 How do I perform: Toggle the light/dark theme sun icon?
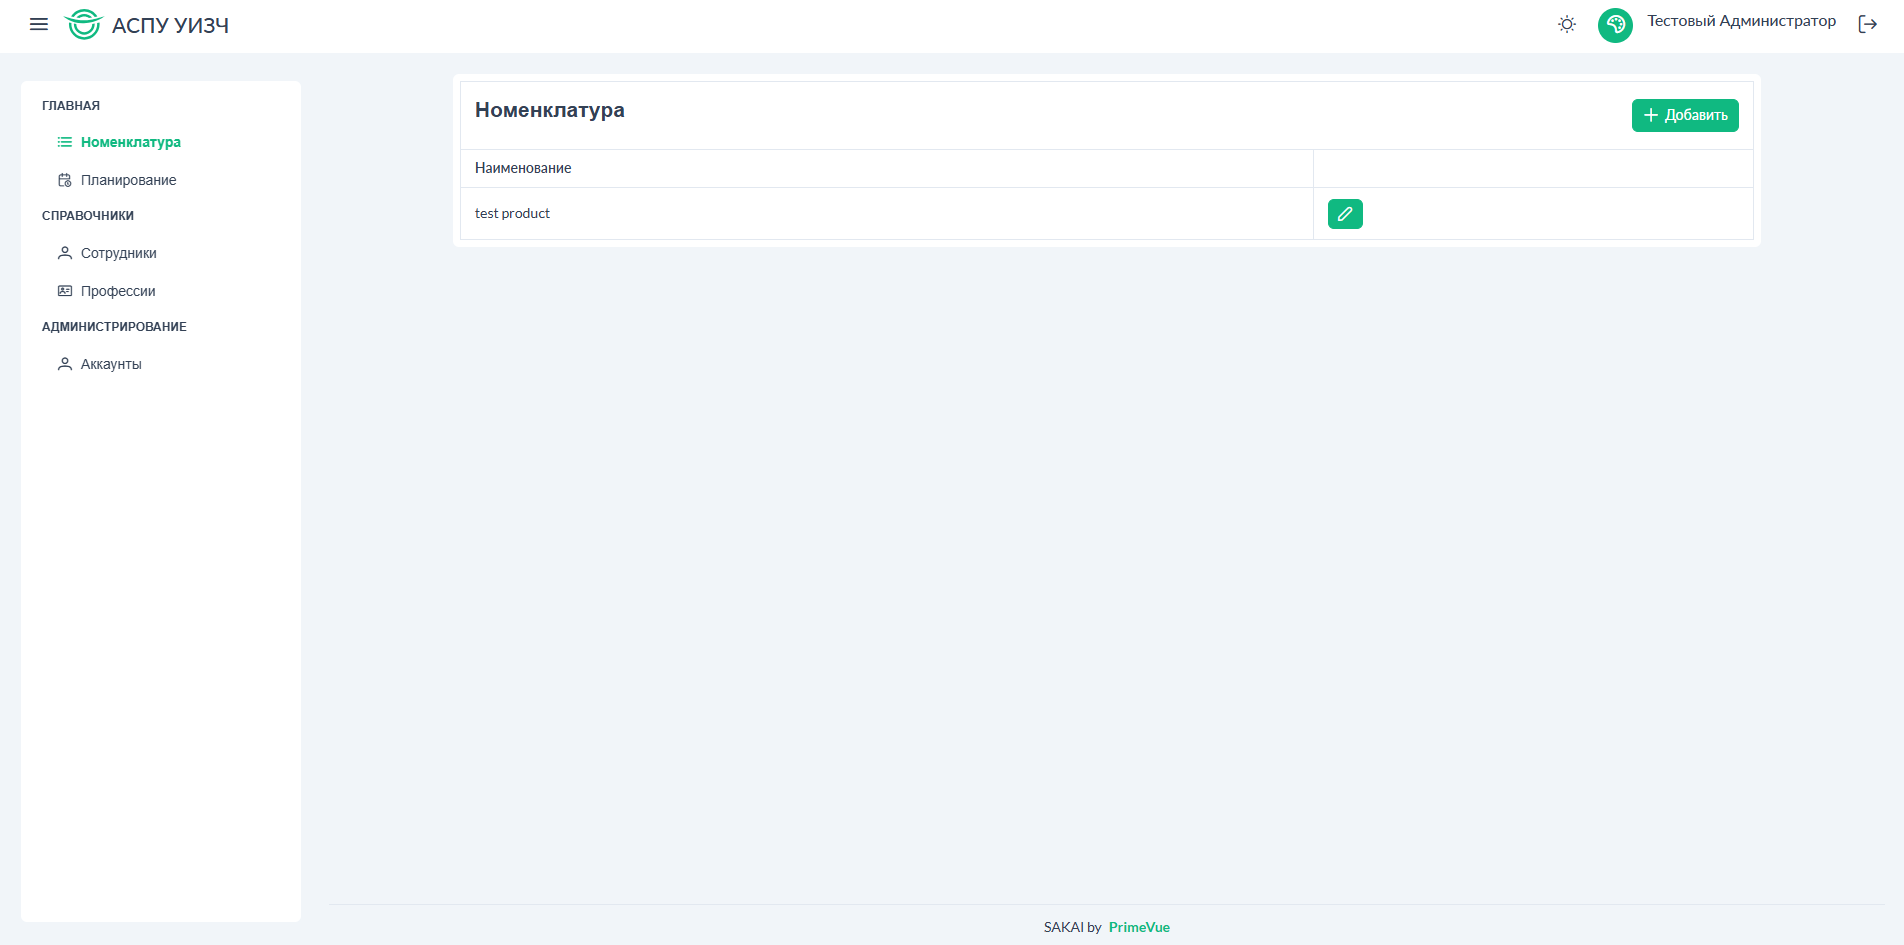pyautogui.click(x=1566, y=24)
